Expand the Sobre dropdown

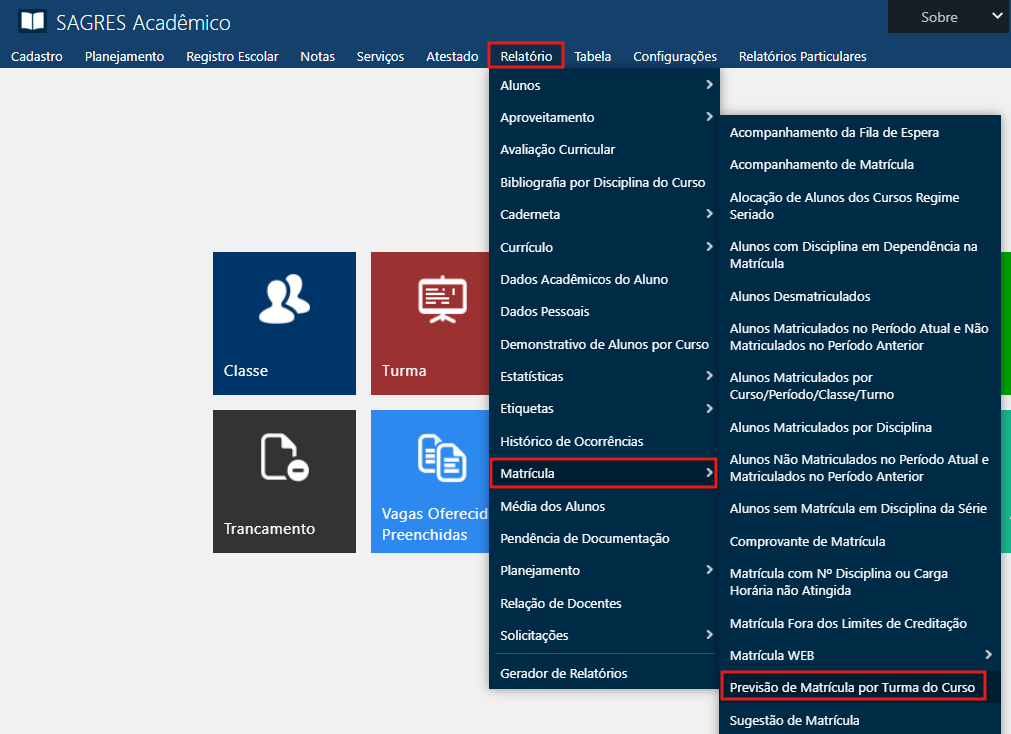[x=948, y=17]
